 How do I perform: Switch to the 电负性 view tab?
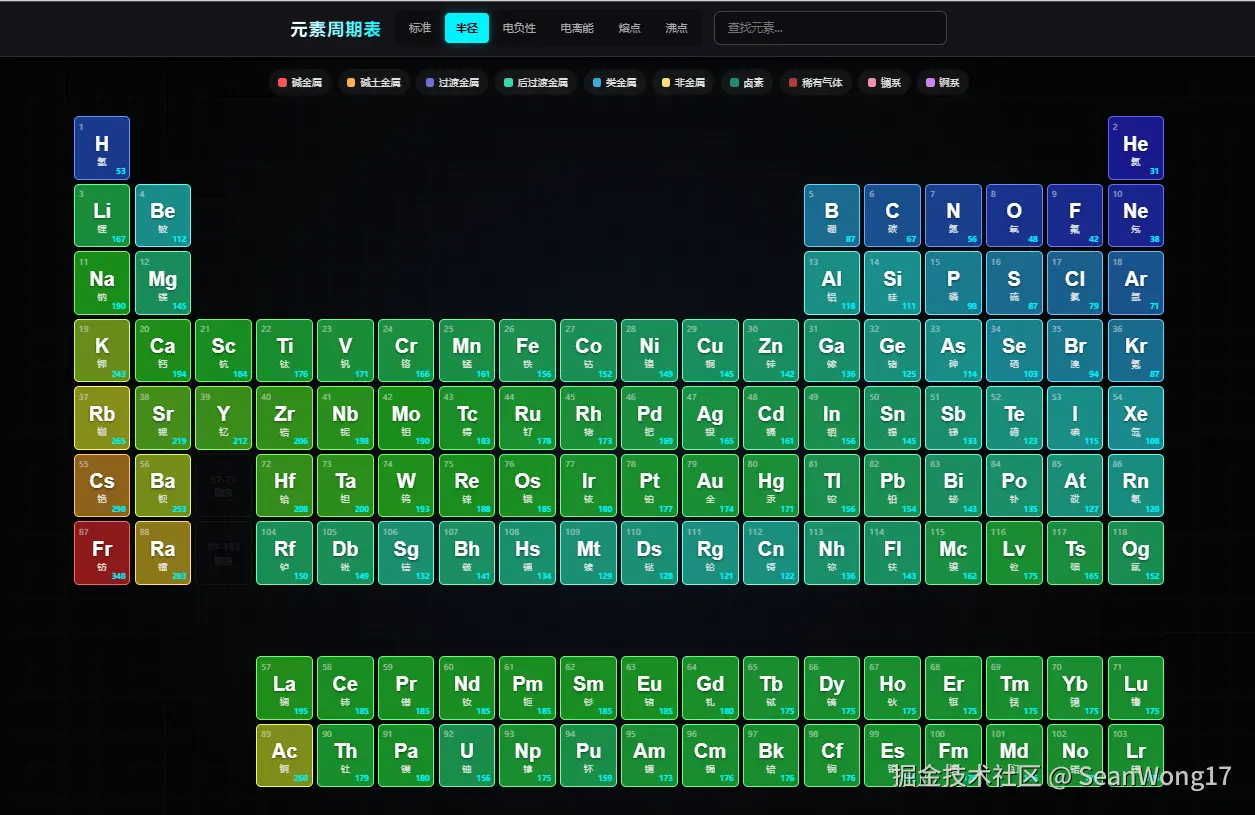pos(518,28)
